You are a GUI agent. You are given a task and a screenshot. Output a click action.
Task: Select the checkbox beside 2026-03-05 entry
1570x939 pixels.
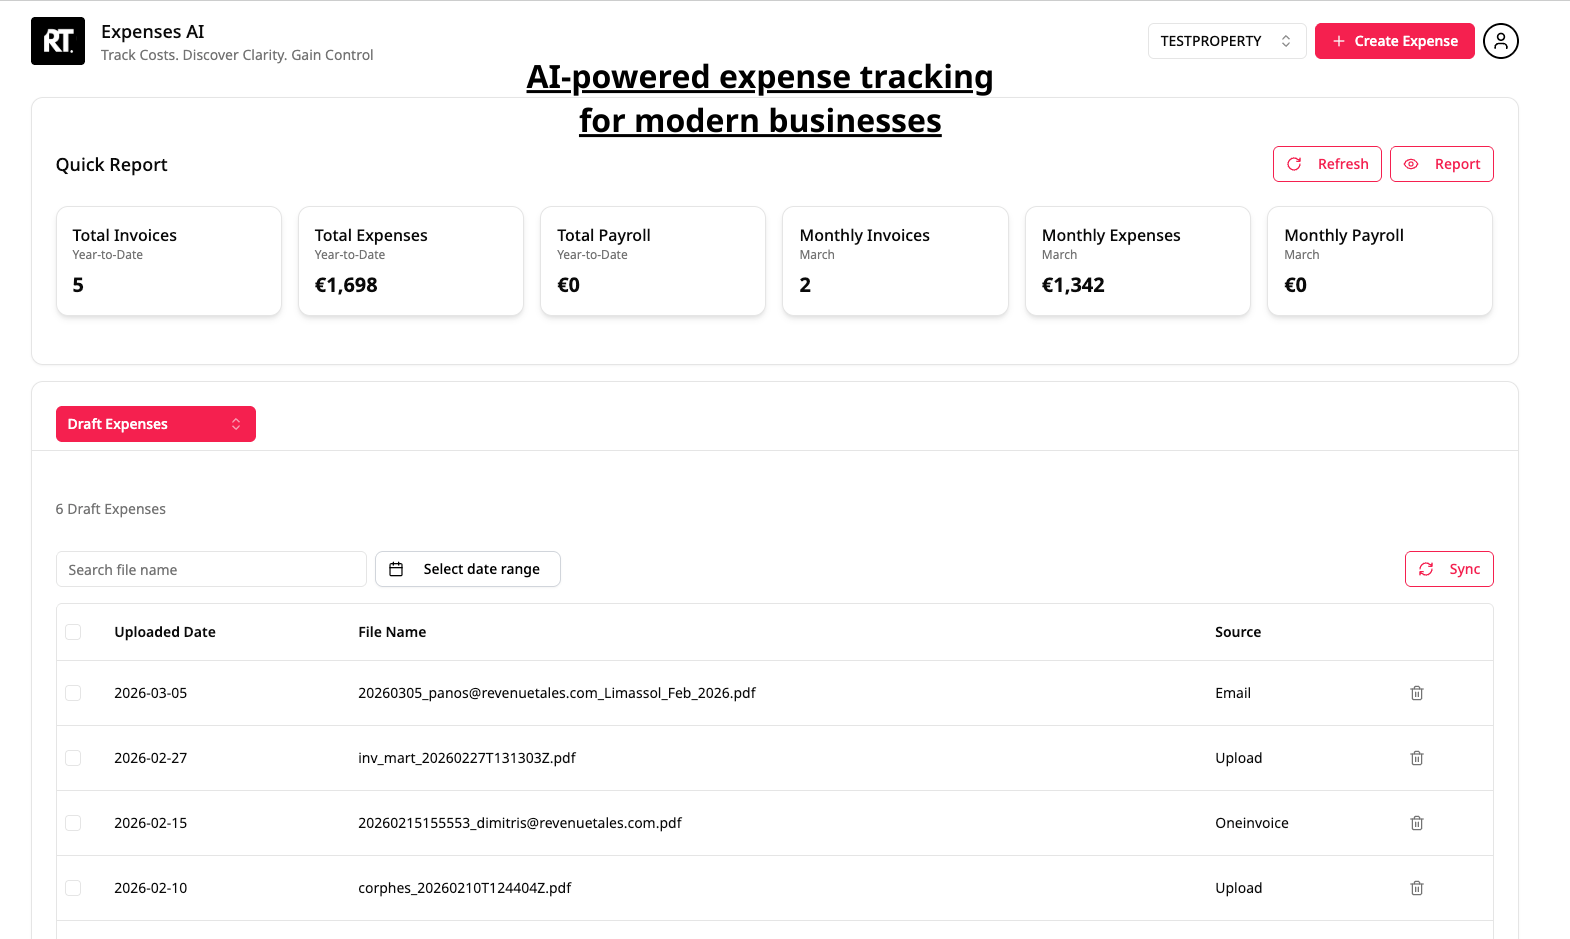(x=72, y=692)
